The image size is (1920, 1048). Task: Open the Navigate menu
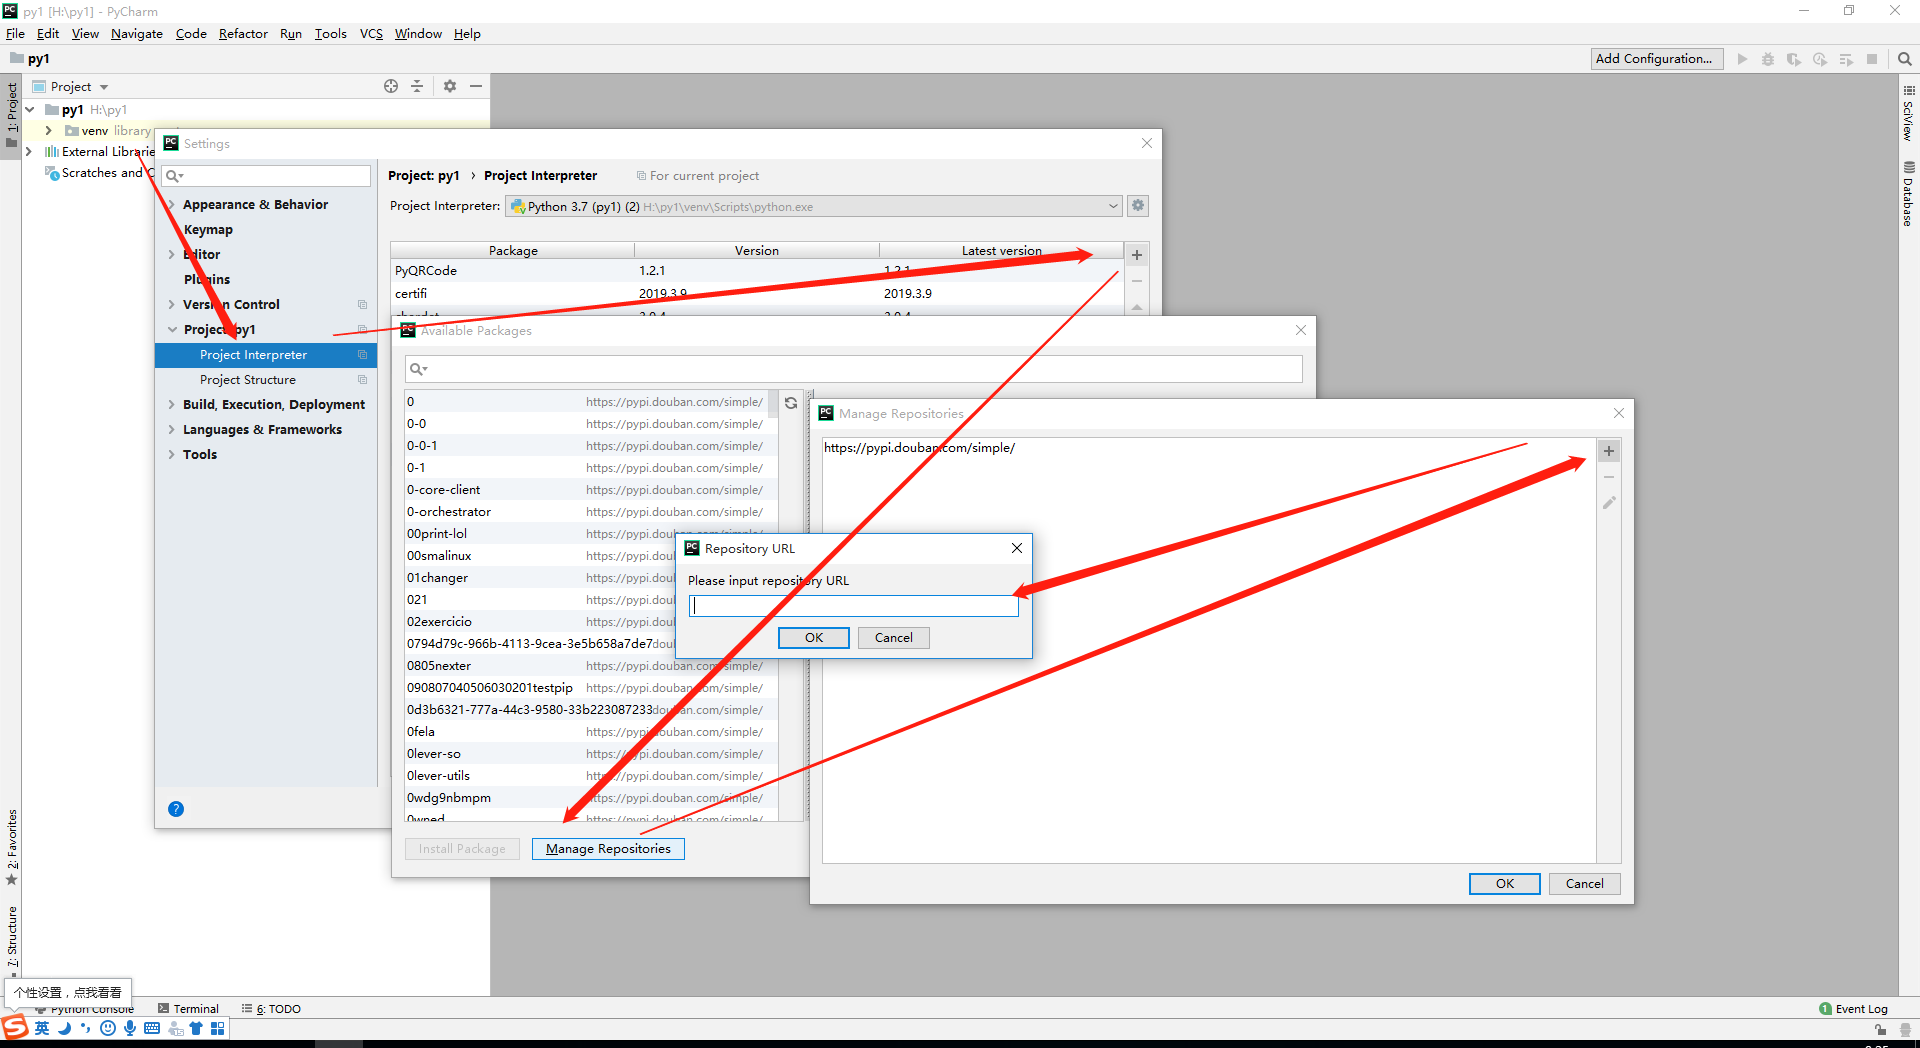pyautogui.click(x=137, y=33)
